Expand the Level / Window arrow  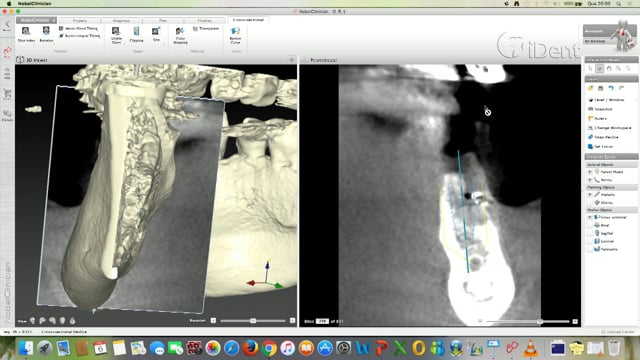[x=635, y=100]
